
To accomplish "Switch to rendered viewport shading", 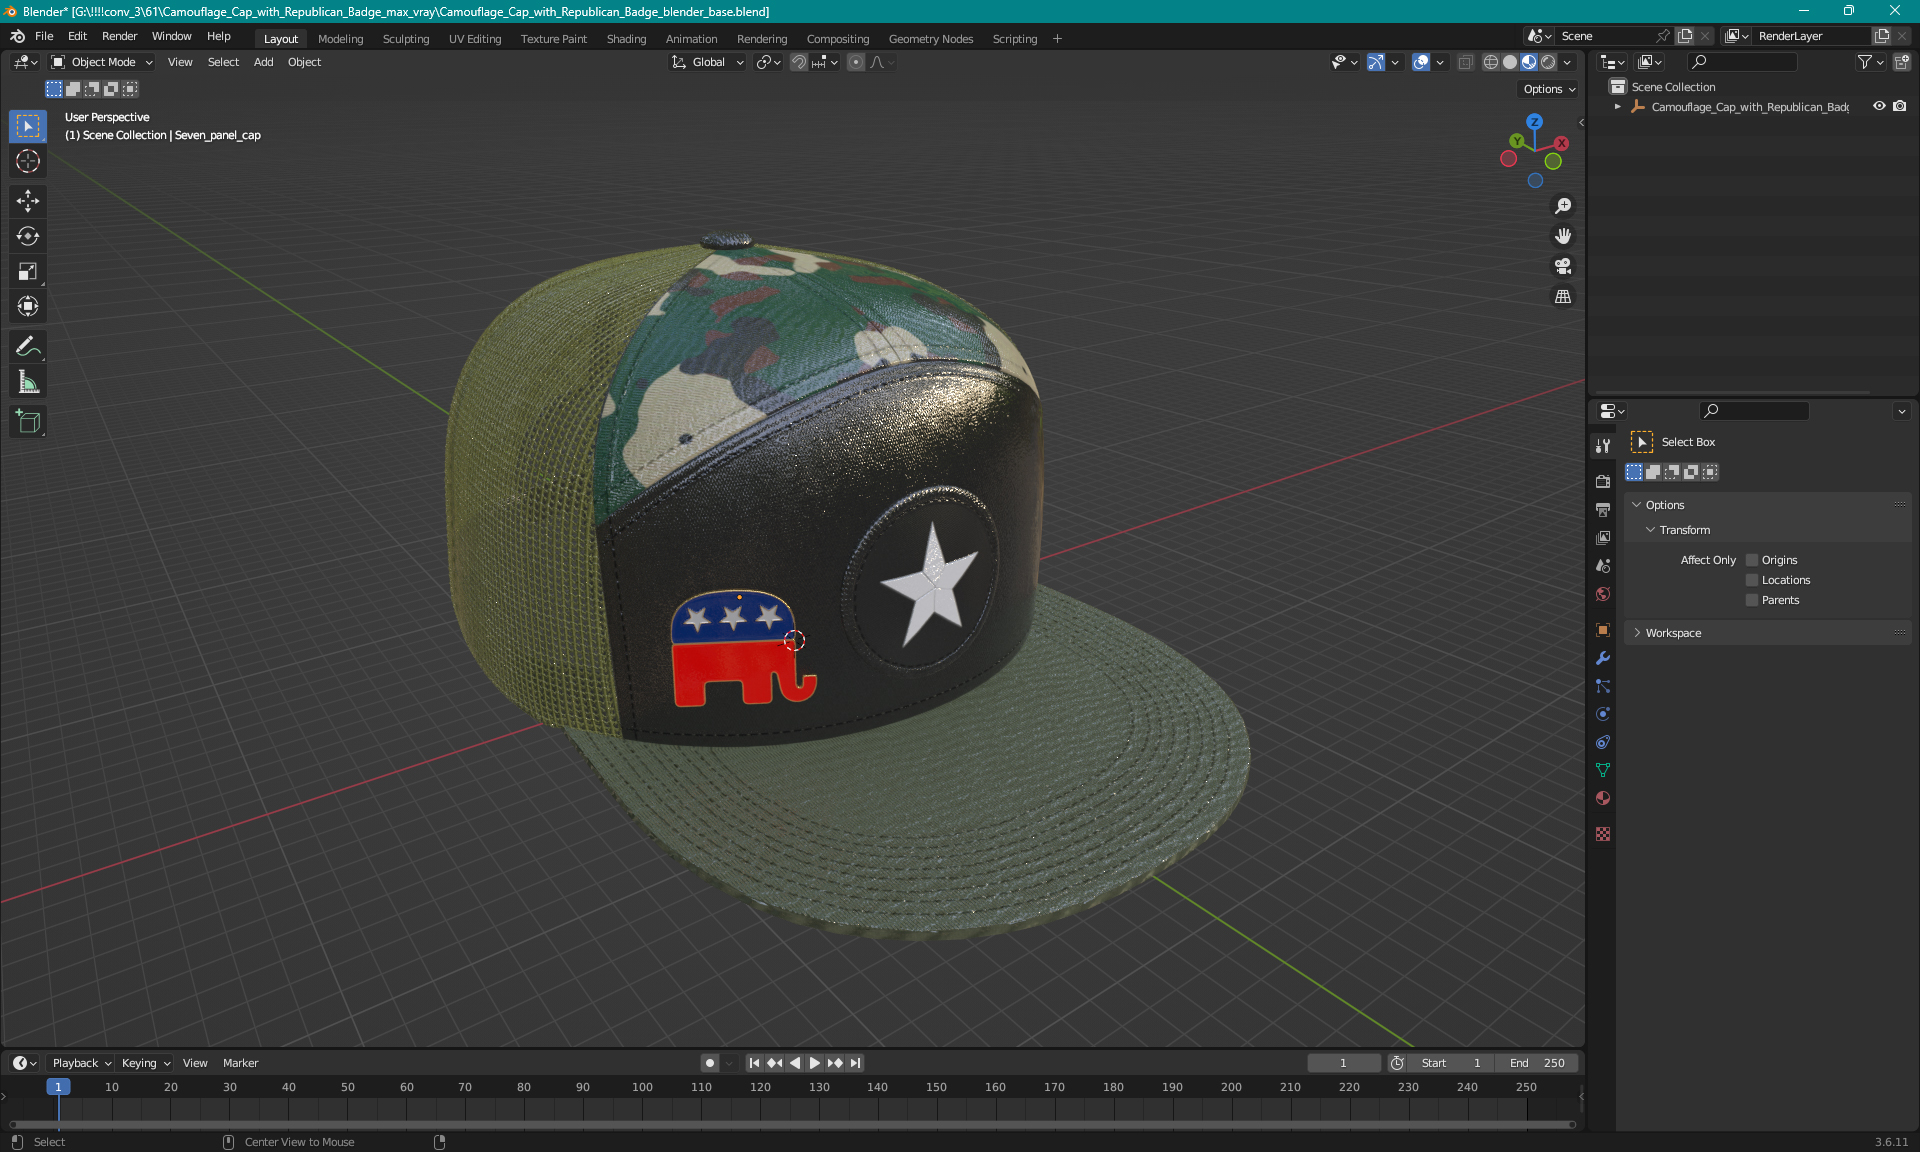I will (x=1548, y=62).
